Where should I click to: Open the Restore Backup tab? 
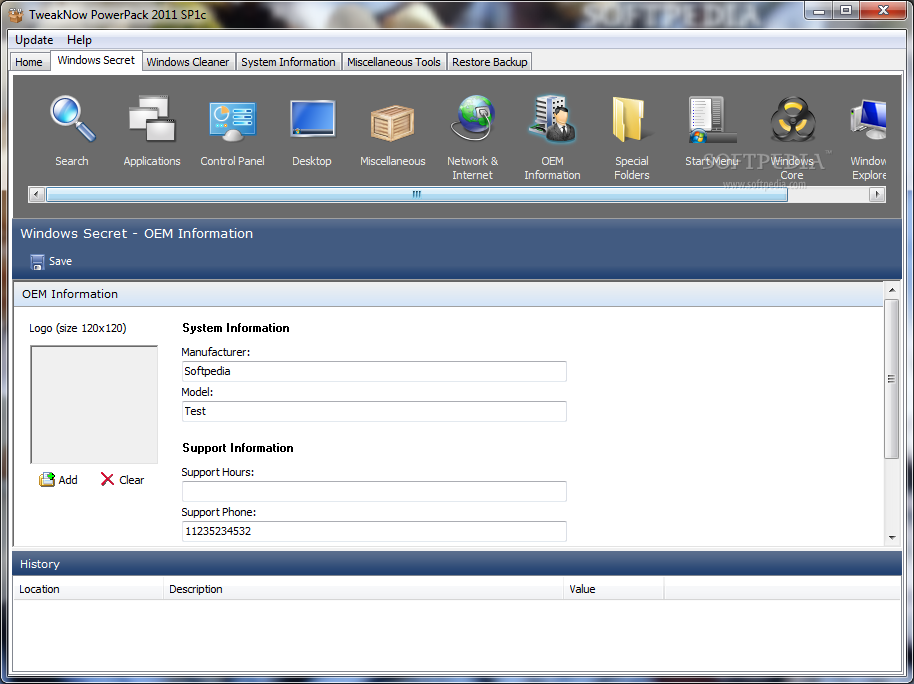point(490,62)
